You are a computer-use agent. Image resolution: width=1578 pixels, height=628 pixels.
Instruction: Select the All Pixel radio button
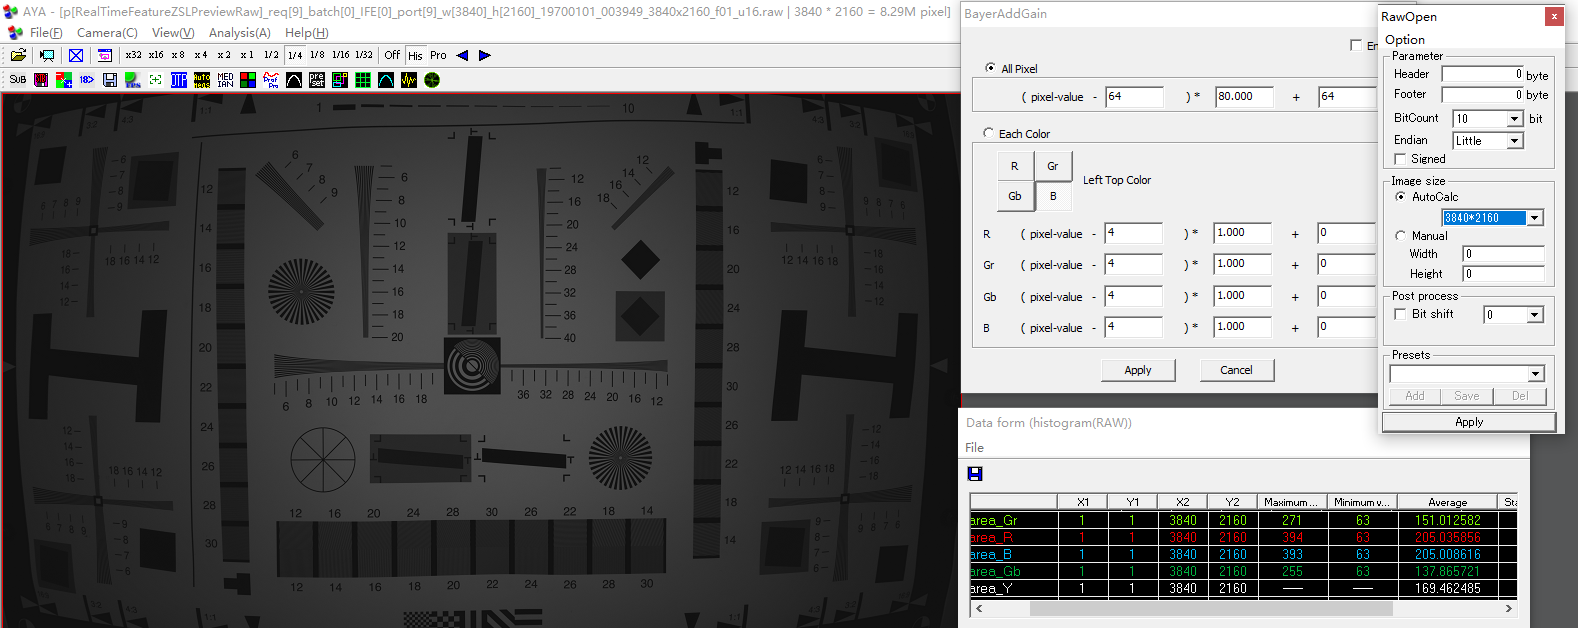click(x=991, y=69)
